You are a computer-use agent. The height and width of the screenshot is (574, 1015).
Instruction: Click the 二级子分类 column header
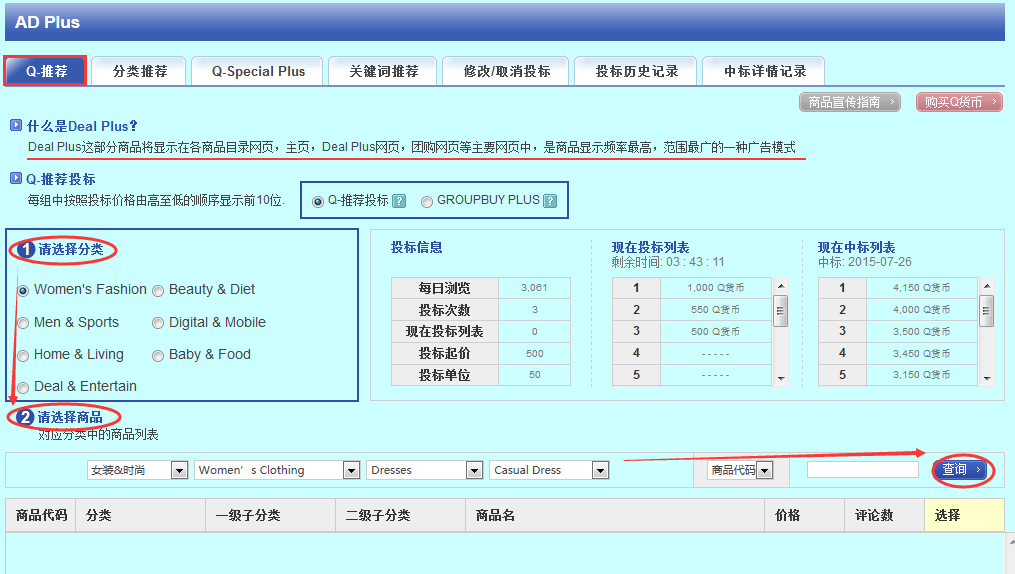[400, 515]
